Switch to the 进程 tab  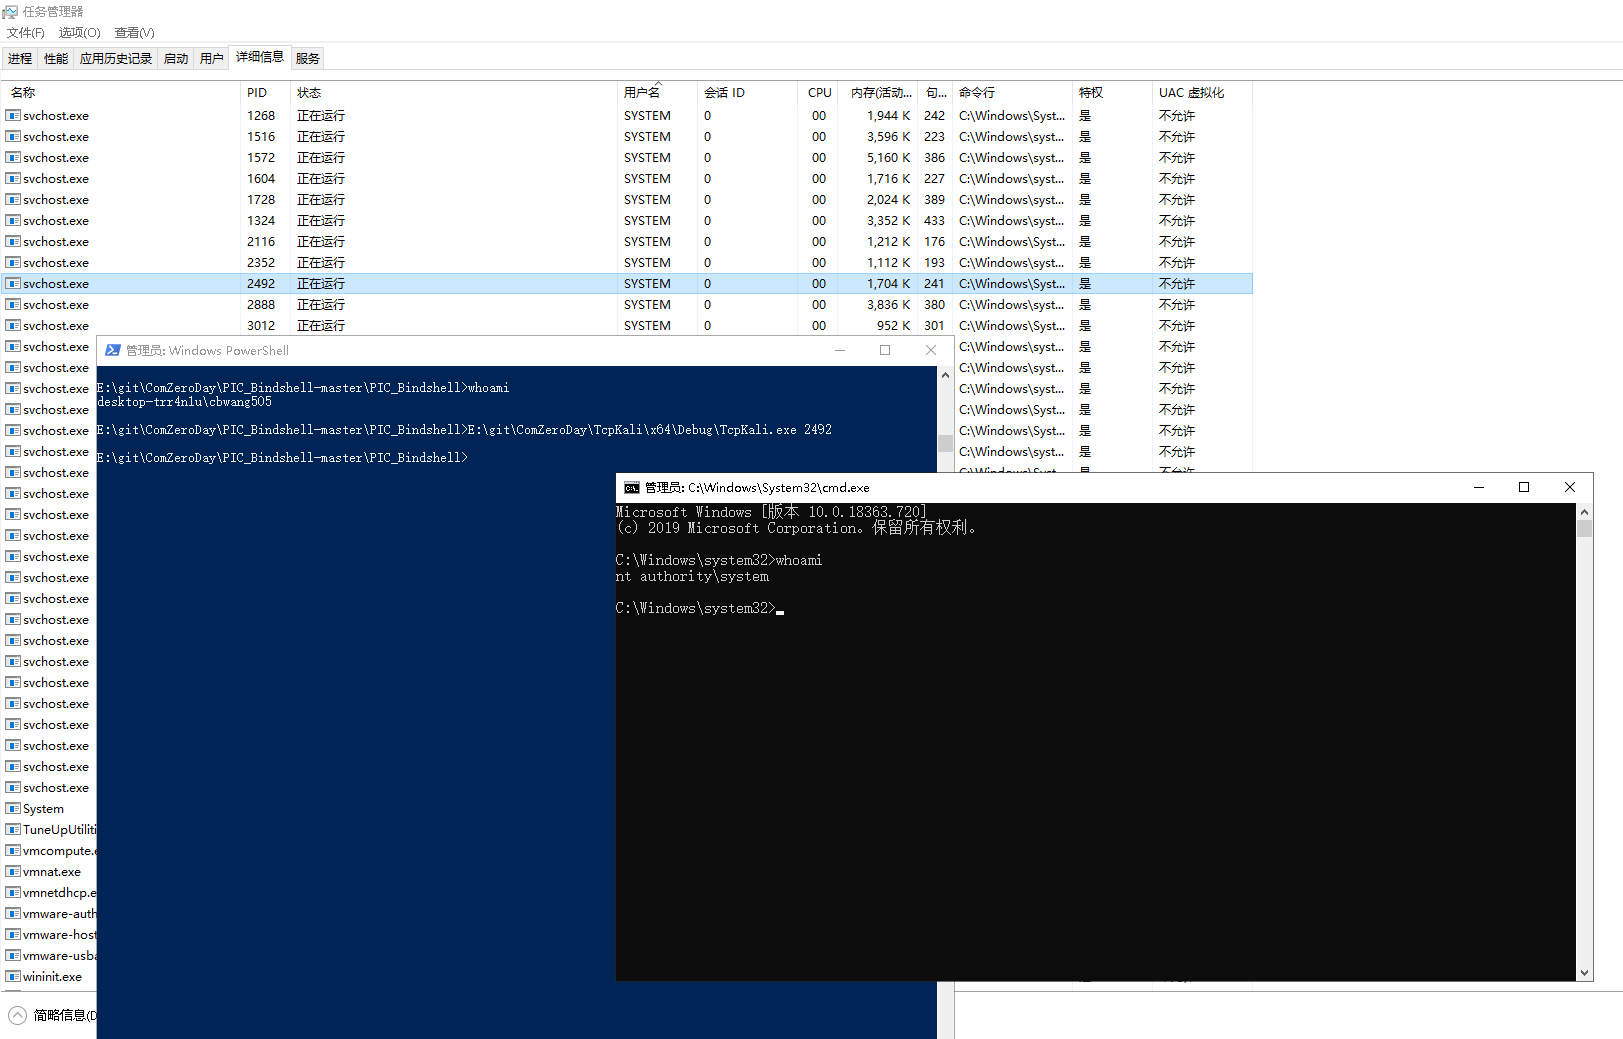pyautogui.click(x=20, y=59)
